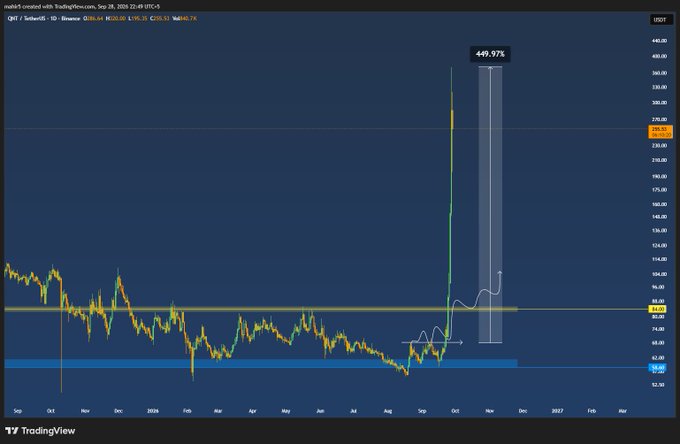Open the USDT currency selector
The width and height of the screenshot is (680, 444).
[x=660, y=20]
